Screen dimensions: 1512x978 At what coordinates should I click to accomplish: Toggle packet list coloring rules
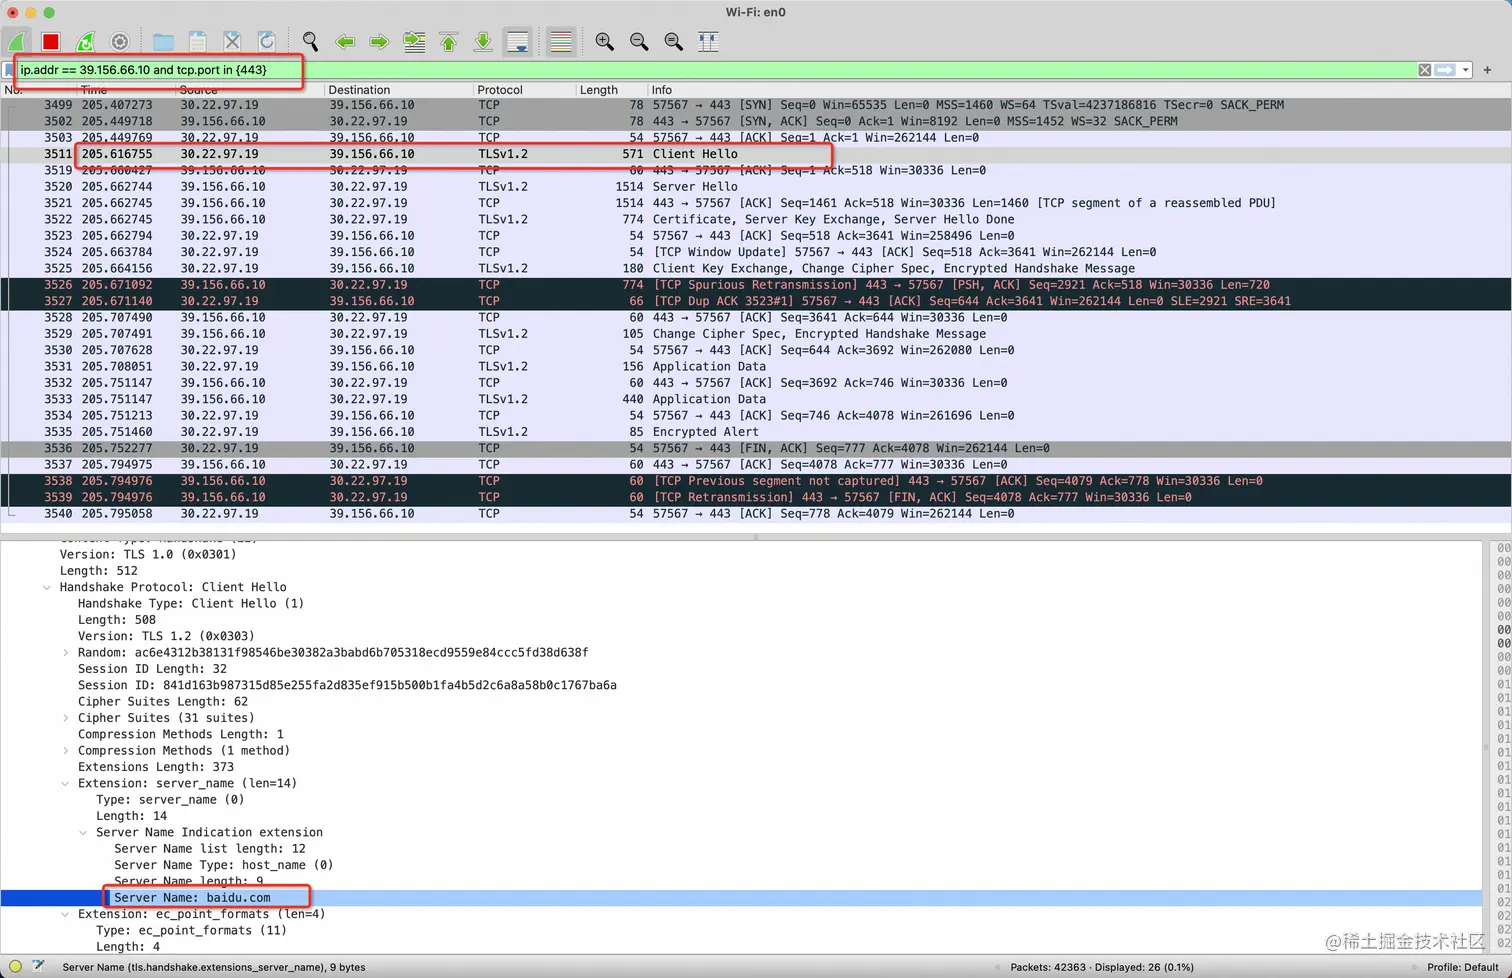click(561, 42)
